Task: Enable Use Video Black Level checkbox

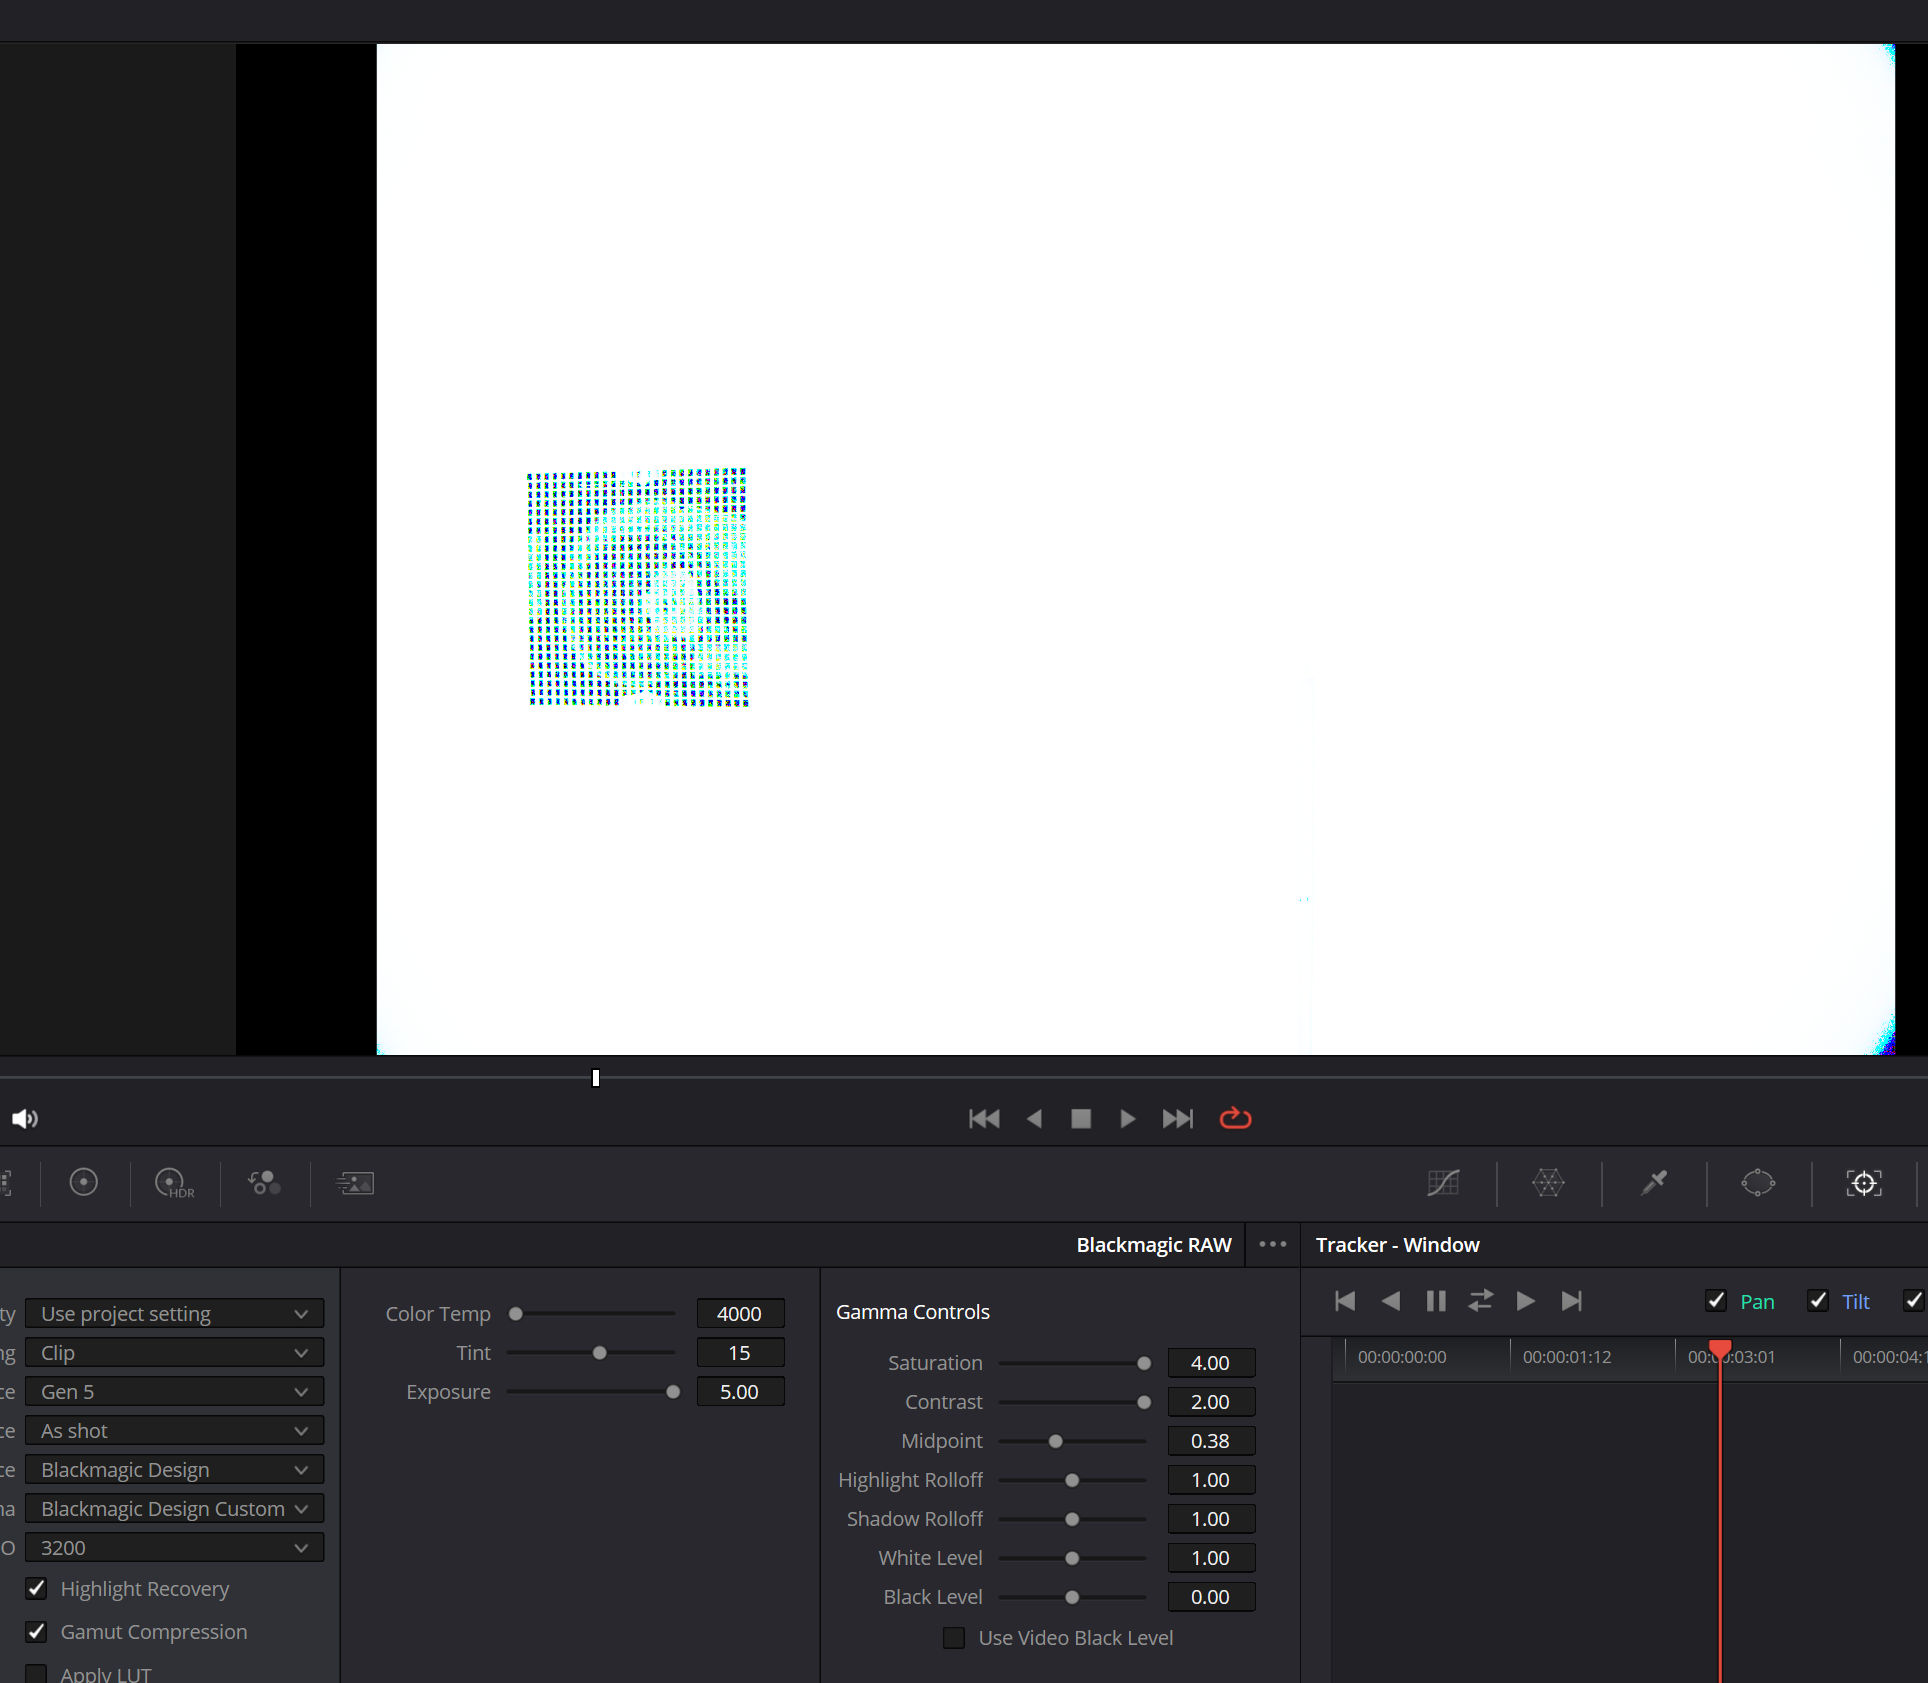Action: 956,1637
